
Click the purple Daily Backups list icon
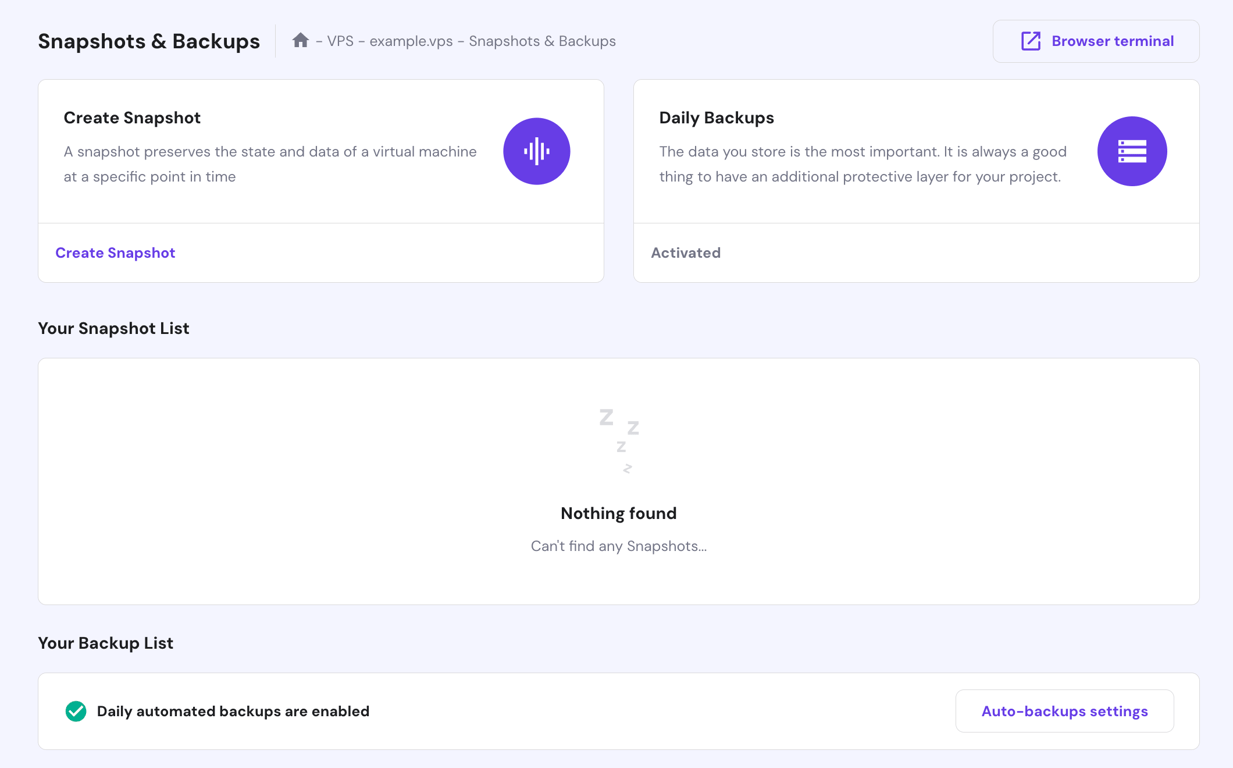(1132, 151)
